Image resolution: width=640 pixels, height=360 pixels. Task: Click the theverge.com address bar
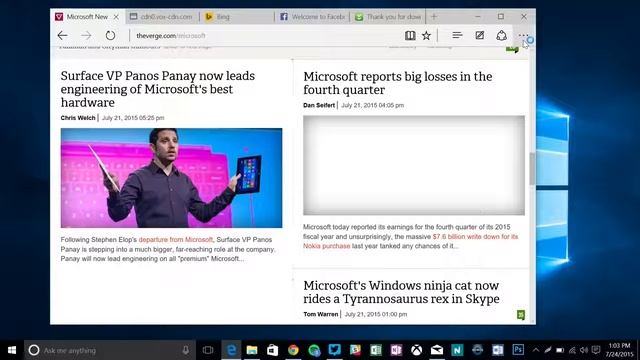coord(265,36)
